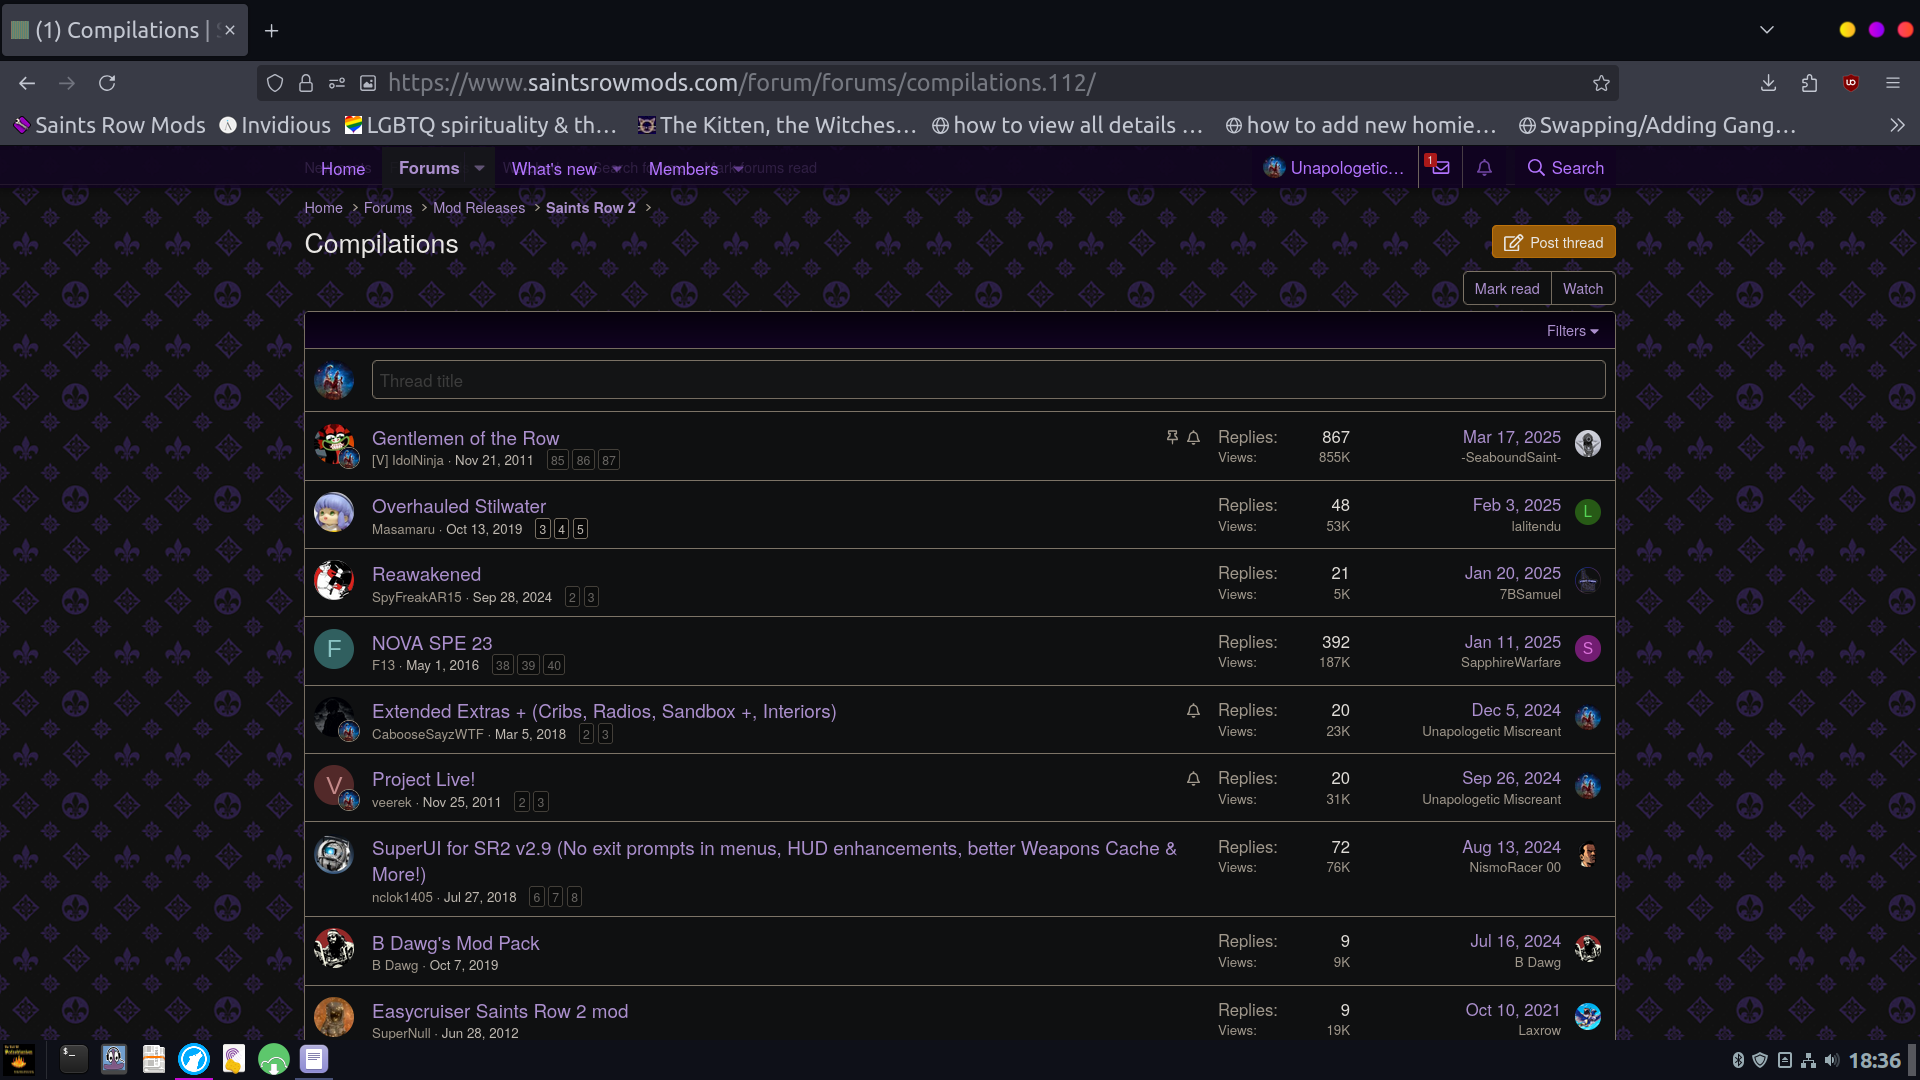Open the Home nav item
The width and height of the screenshot is (1920, 1080).
click(343, 169)
